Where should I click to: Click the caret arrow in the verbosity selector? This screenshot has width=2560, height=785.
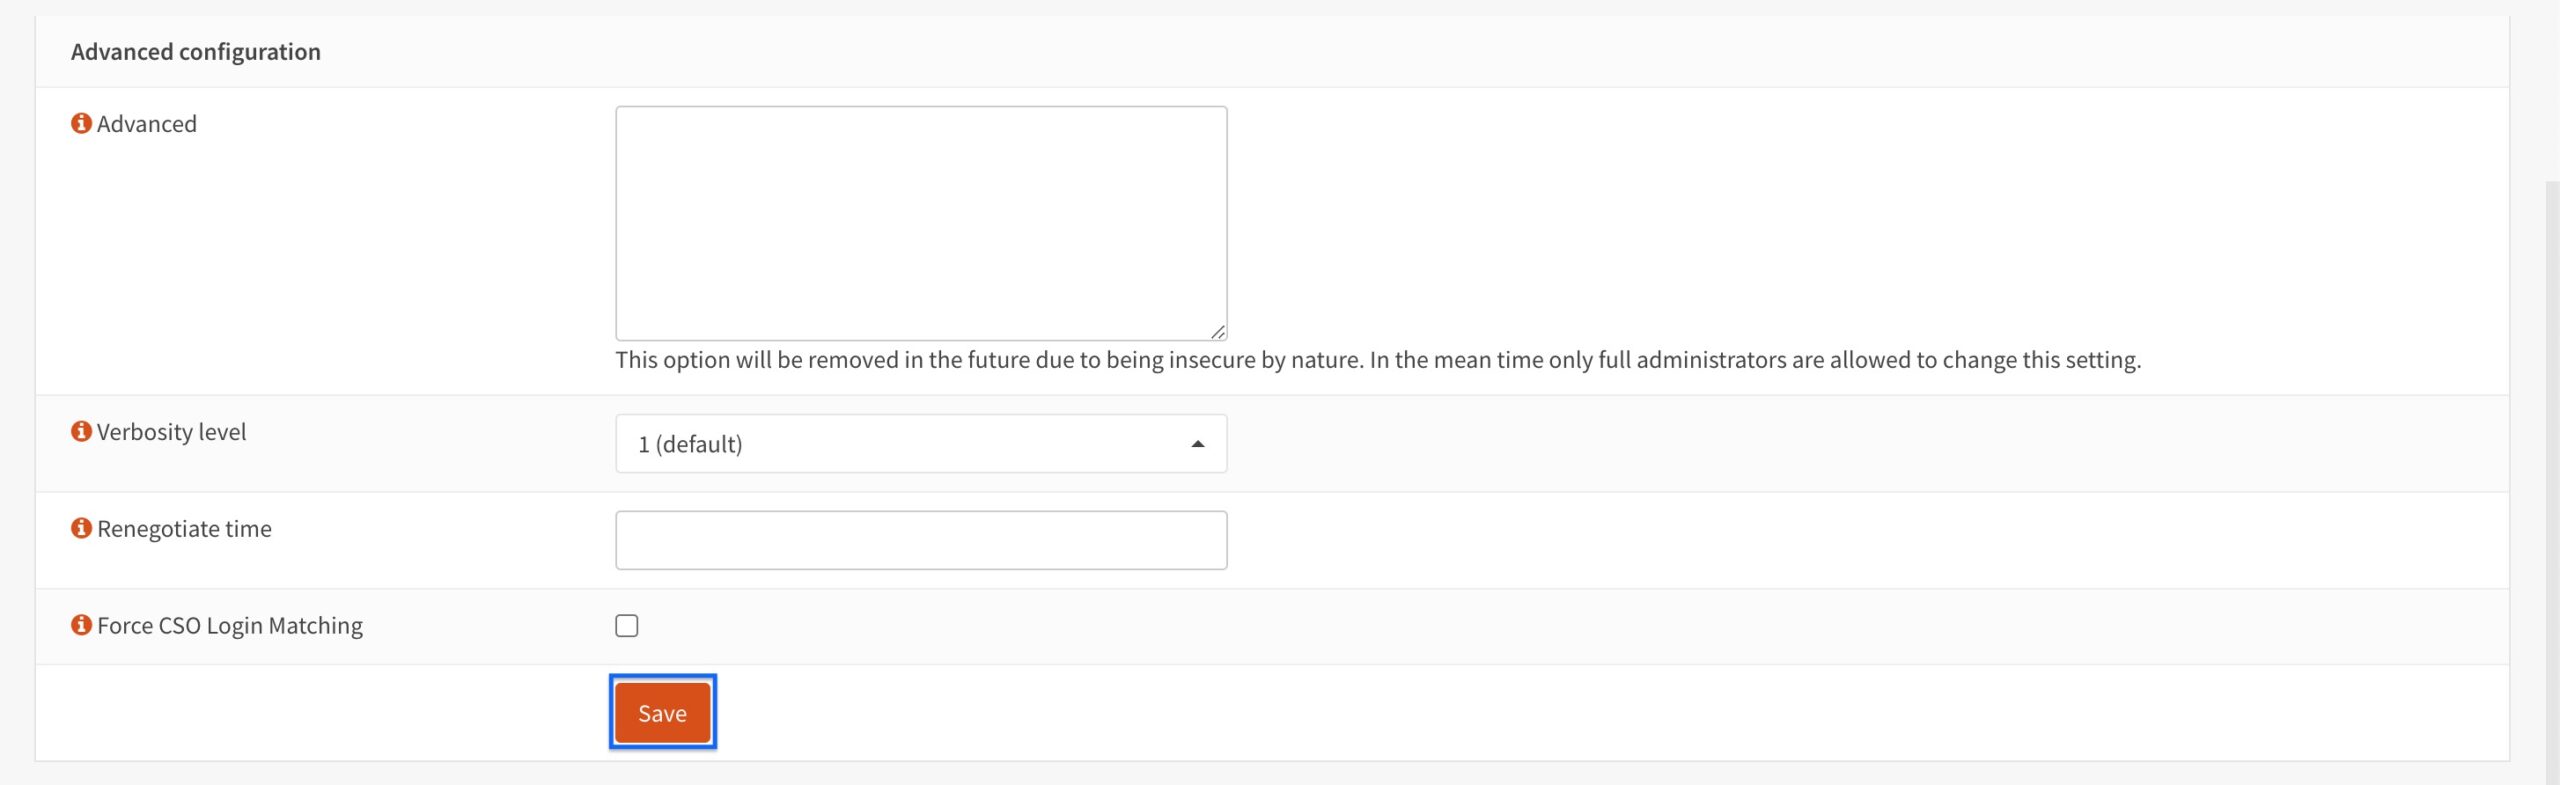1197,444
